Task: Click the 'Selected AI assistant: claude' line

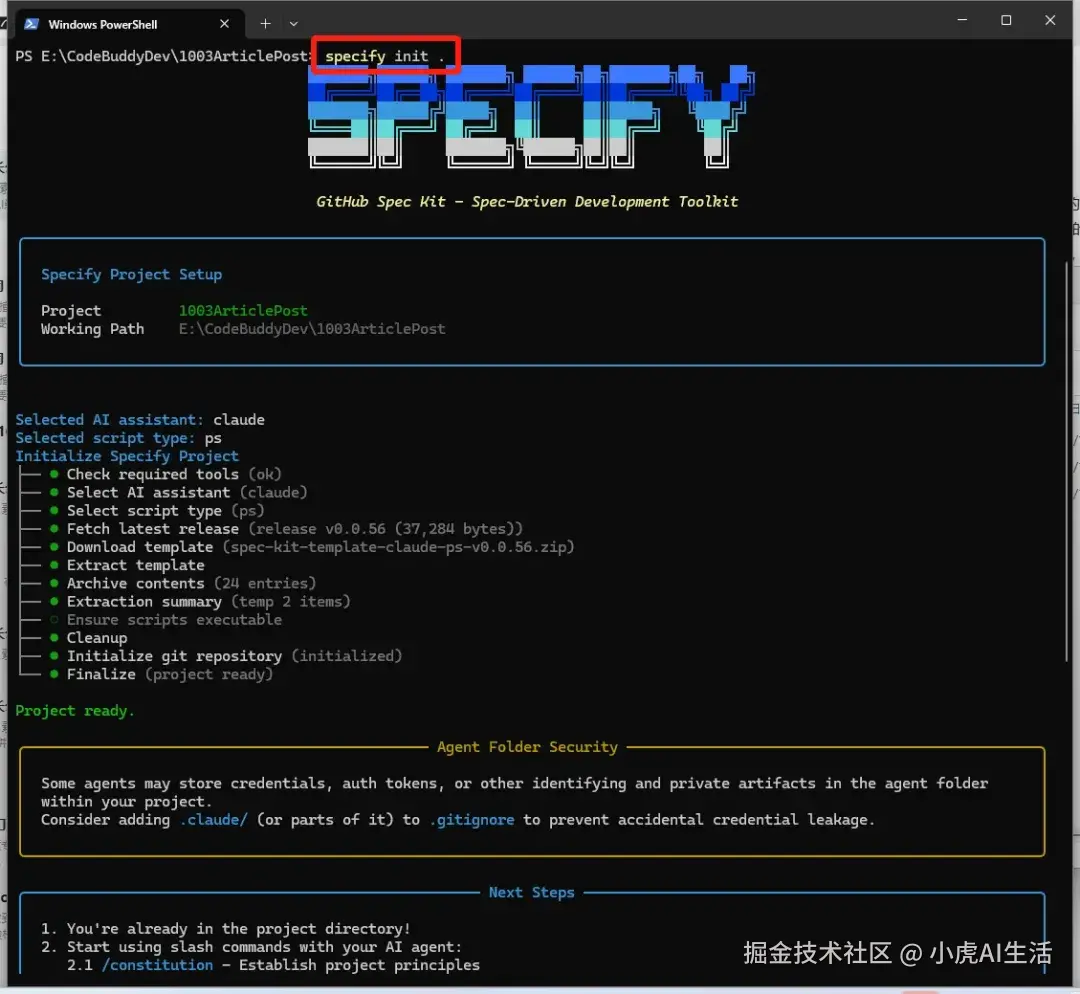Action: pos(140,420)
